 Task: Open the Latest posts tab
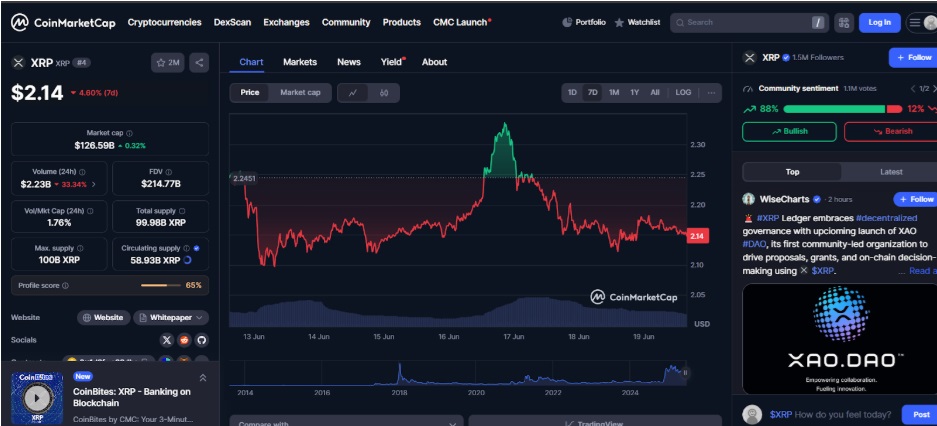(x=890, y=172)
